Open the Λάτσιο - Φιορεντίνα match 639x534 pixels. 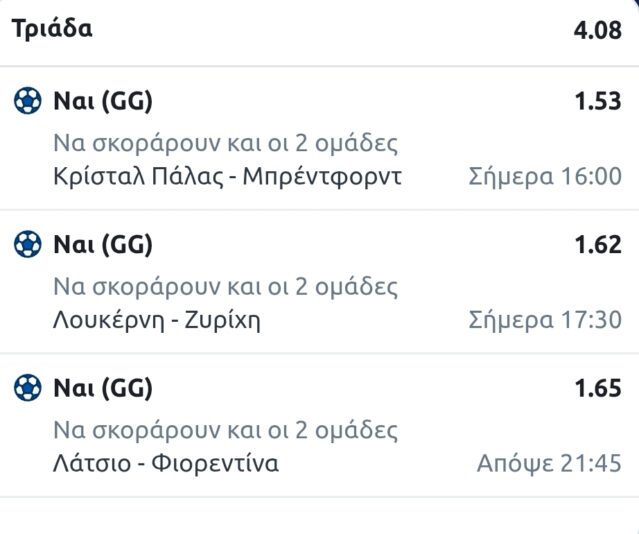[x=165, y=464]
